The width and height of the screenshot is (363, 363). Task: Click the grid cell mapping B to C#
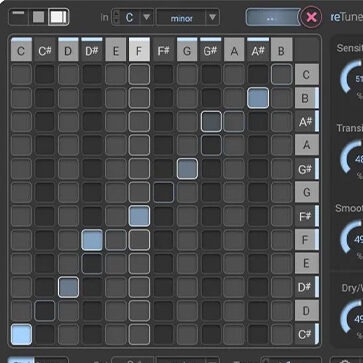click(282, 334)
